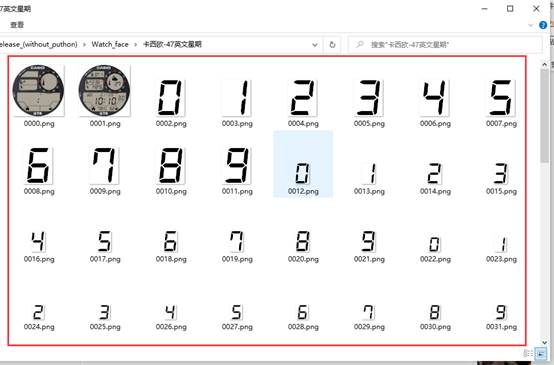Select the 0025.png file
This screenshot has width=554, height=365.
coord(105,317)
